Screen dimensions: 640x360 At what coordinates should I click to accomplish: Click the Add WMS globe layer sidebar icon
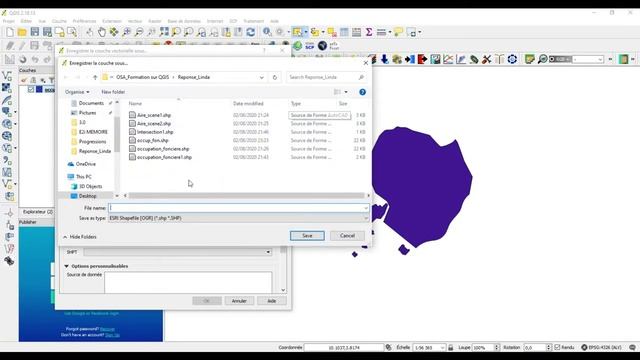tap(7, 124)
